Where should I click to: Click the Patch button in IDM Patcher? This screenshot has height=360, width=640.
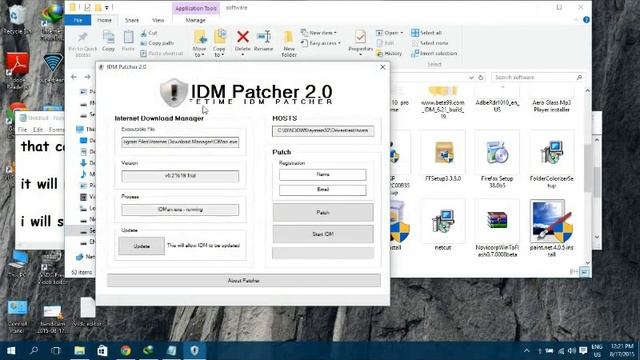coord(323,213)
